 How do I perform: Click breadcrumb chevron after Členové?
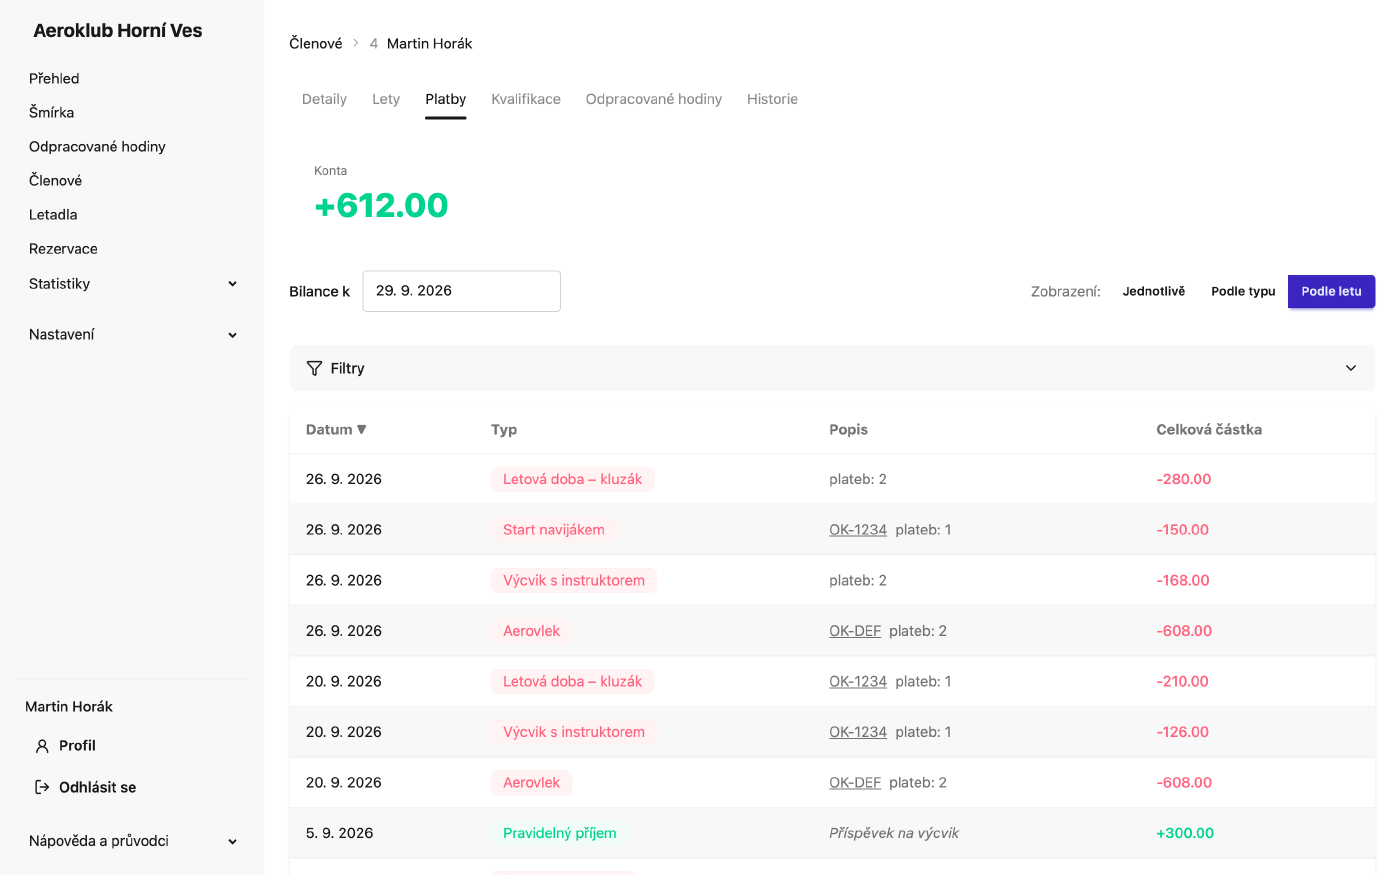355,43
